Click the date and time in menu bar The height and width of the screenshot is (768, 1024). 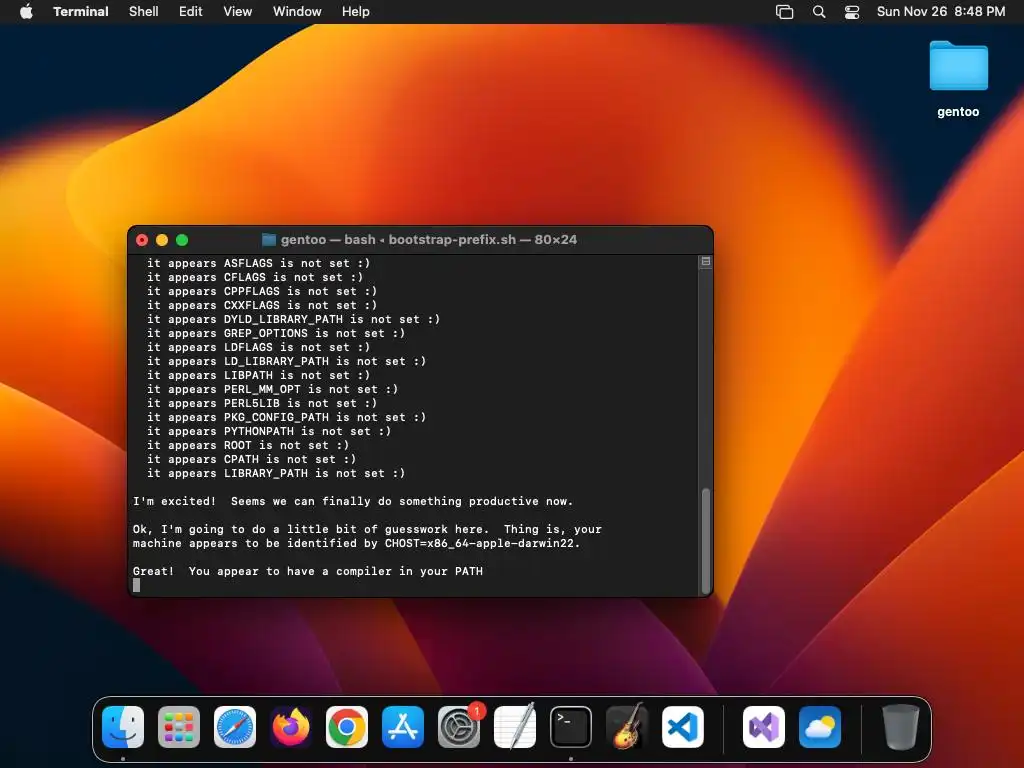point(941,12)
